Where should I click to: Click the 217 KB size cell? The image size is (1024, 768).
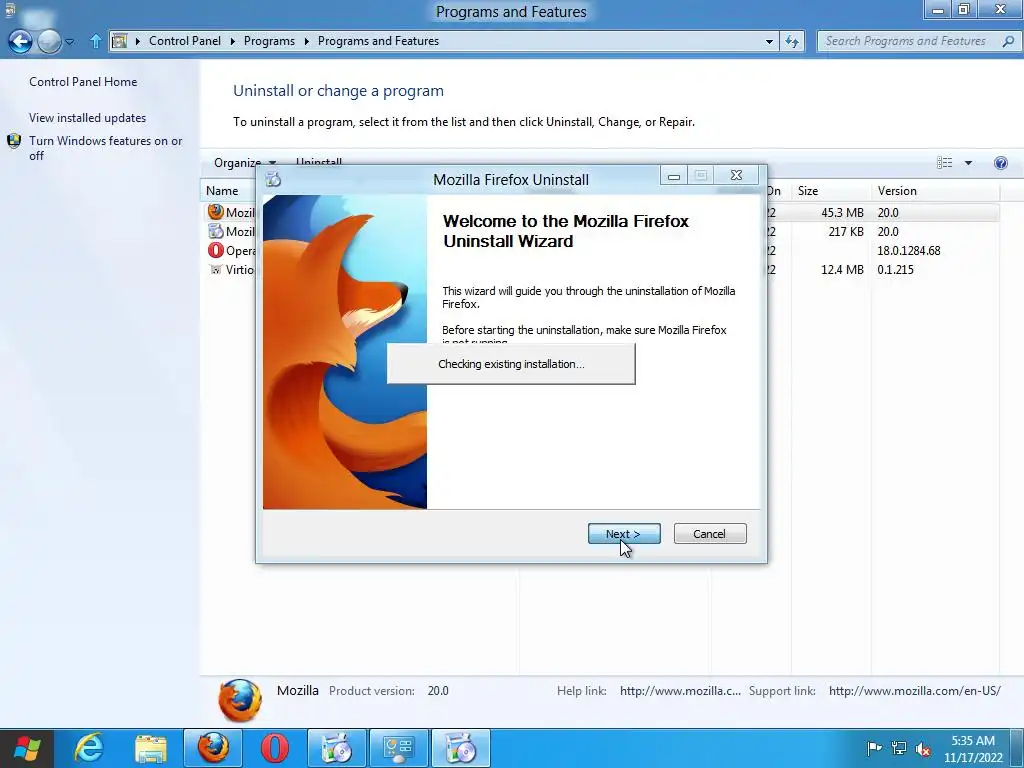click(x=846, y=232)
